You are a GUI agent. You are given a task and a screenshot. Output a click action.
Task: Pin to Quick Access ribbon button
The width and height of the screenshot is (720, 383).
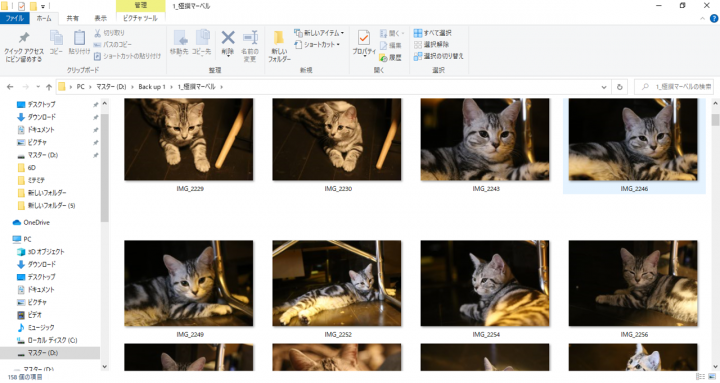click(24, 47)
